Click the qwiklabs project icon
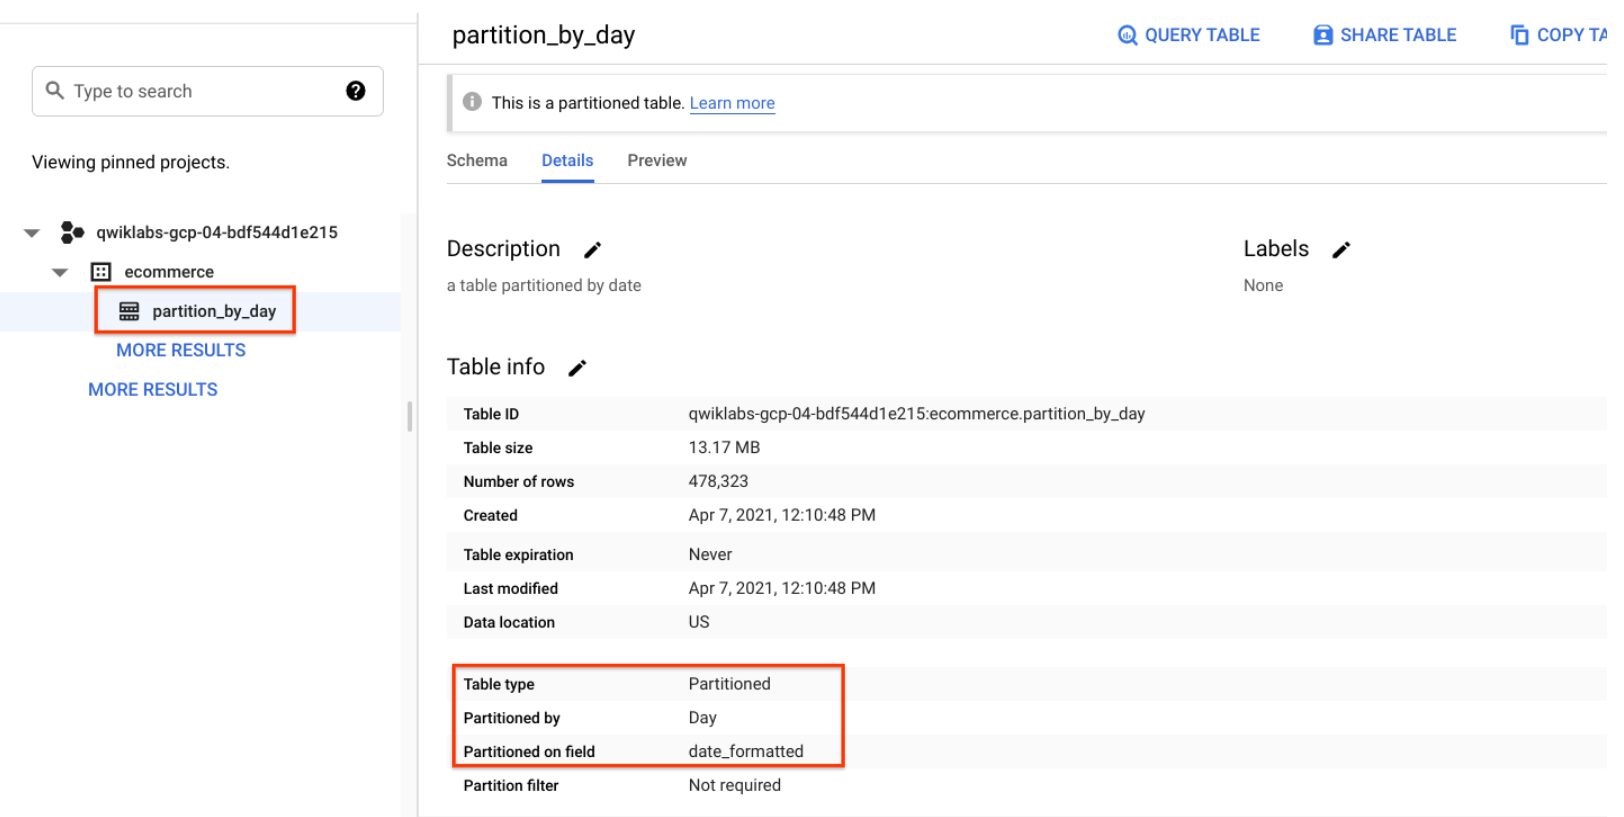1624x817 pixels. pos(72,232)
